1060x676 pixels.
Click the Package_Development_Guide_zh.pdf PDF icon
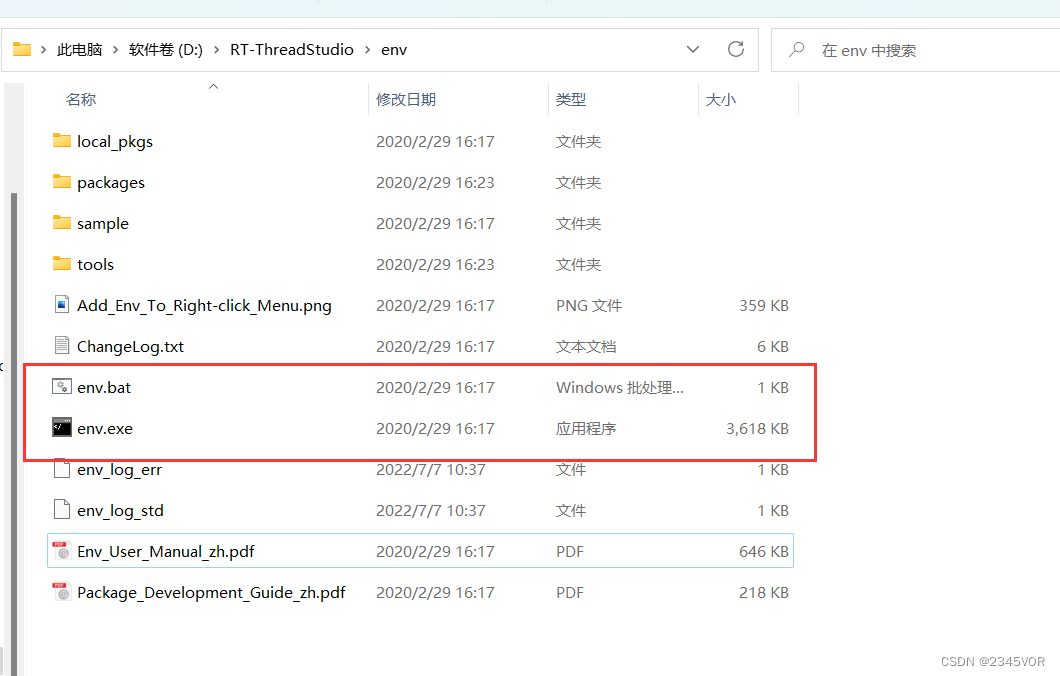[x=62, y=592]
